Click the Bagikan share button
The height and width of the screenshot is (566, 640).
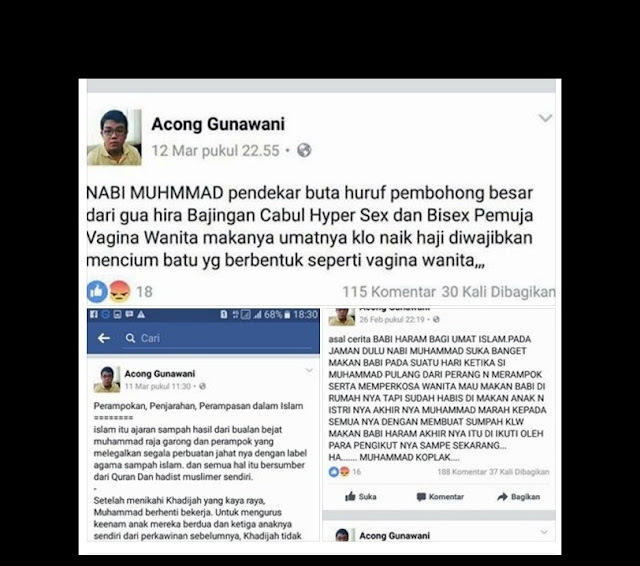click(x=518, y=497)
